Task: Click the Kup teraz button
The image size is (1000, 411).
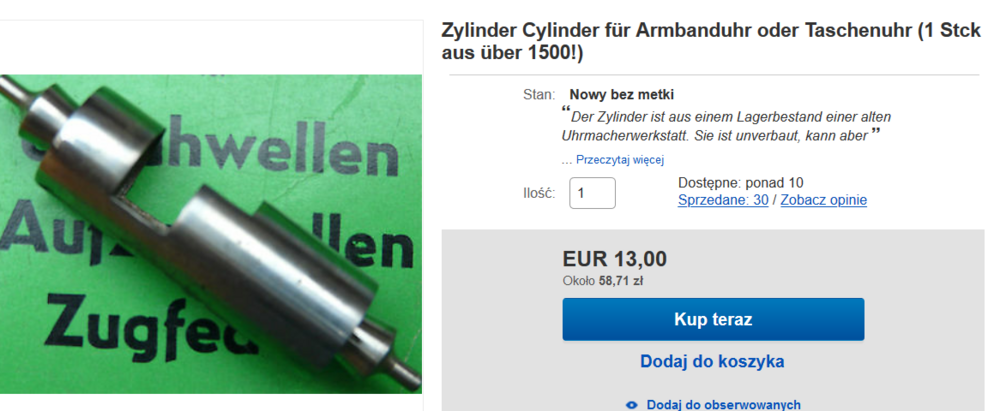Action: [x=713, y=319]
